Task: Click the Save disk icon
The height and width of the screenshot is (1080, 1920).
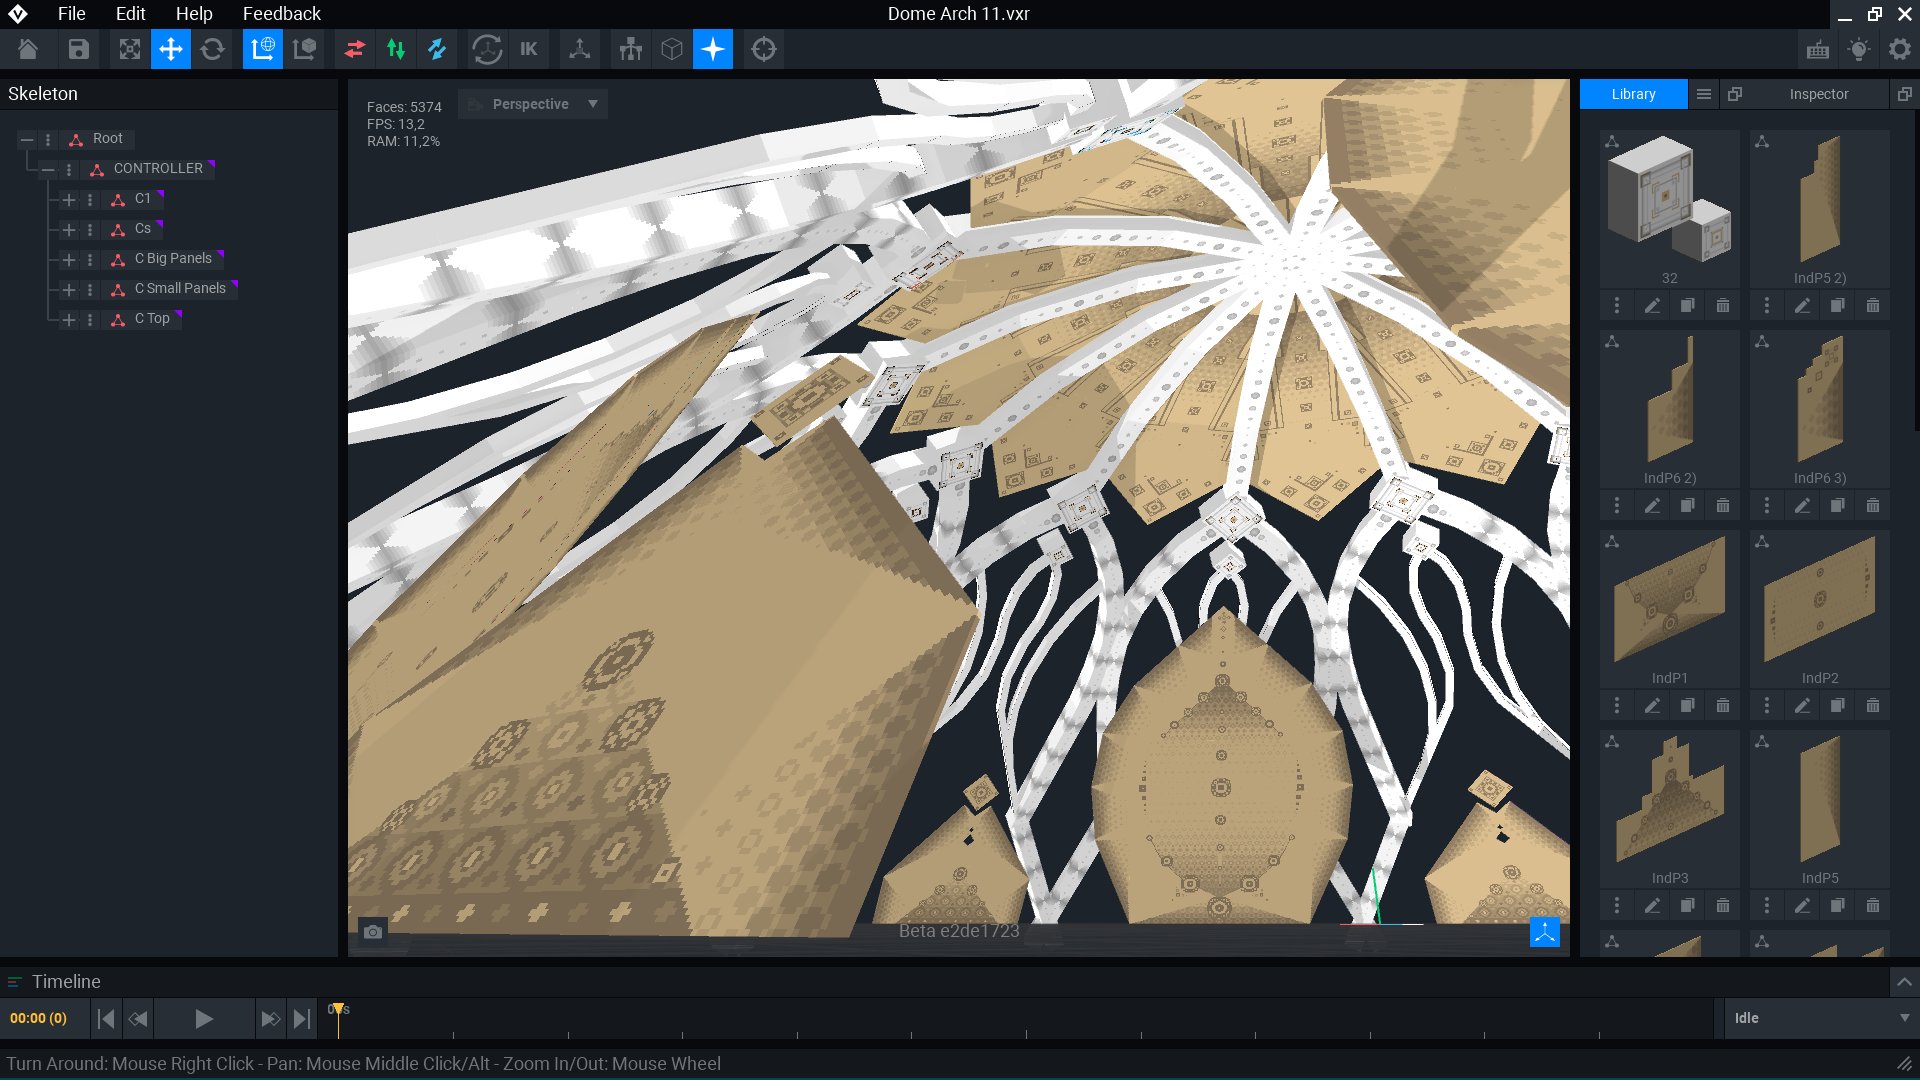Action: pos(79,49)
